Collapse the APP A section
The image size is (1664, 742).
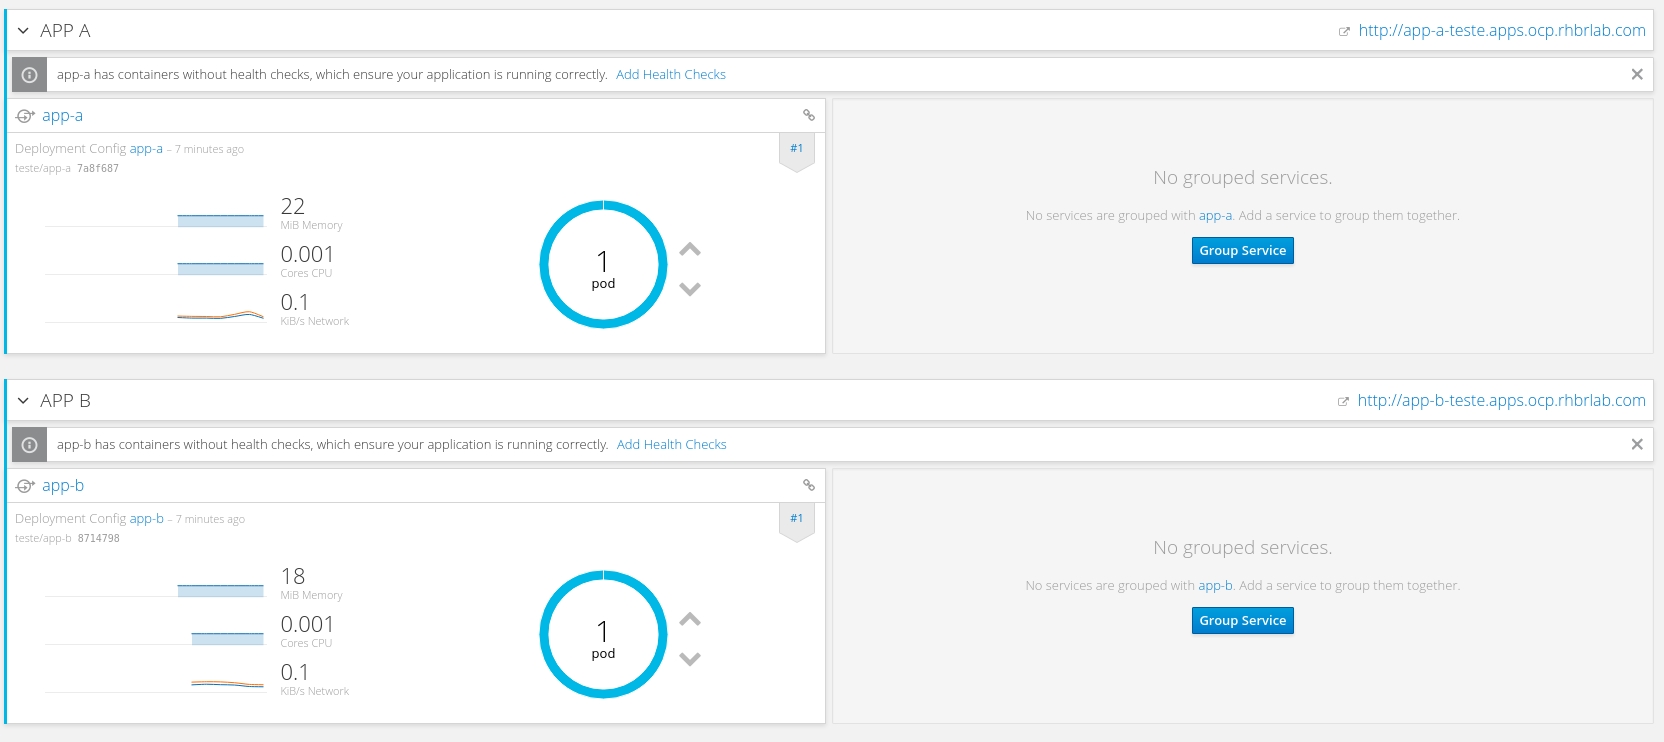23,31
